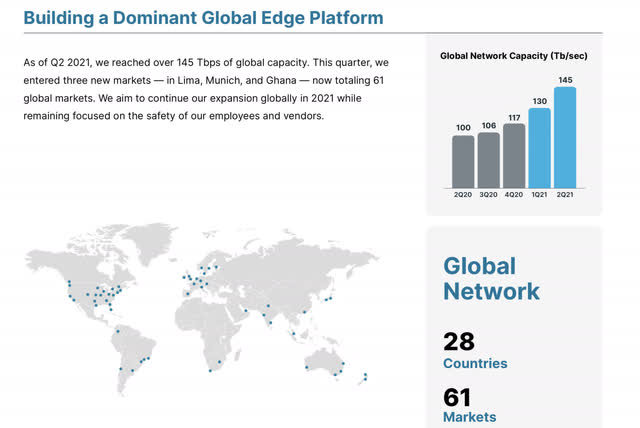
Task: Click the 'Building a Dominant Global Edge Platform' title
Action: coord(203,18)
